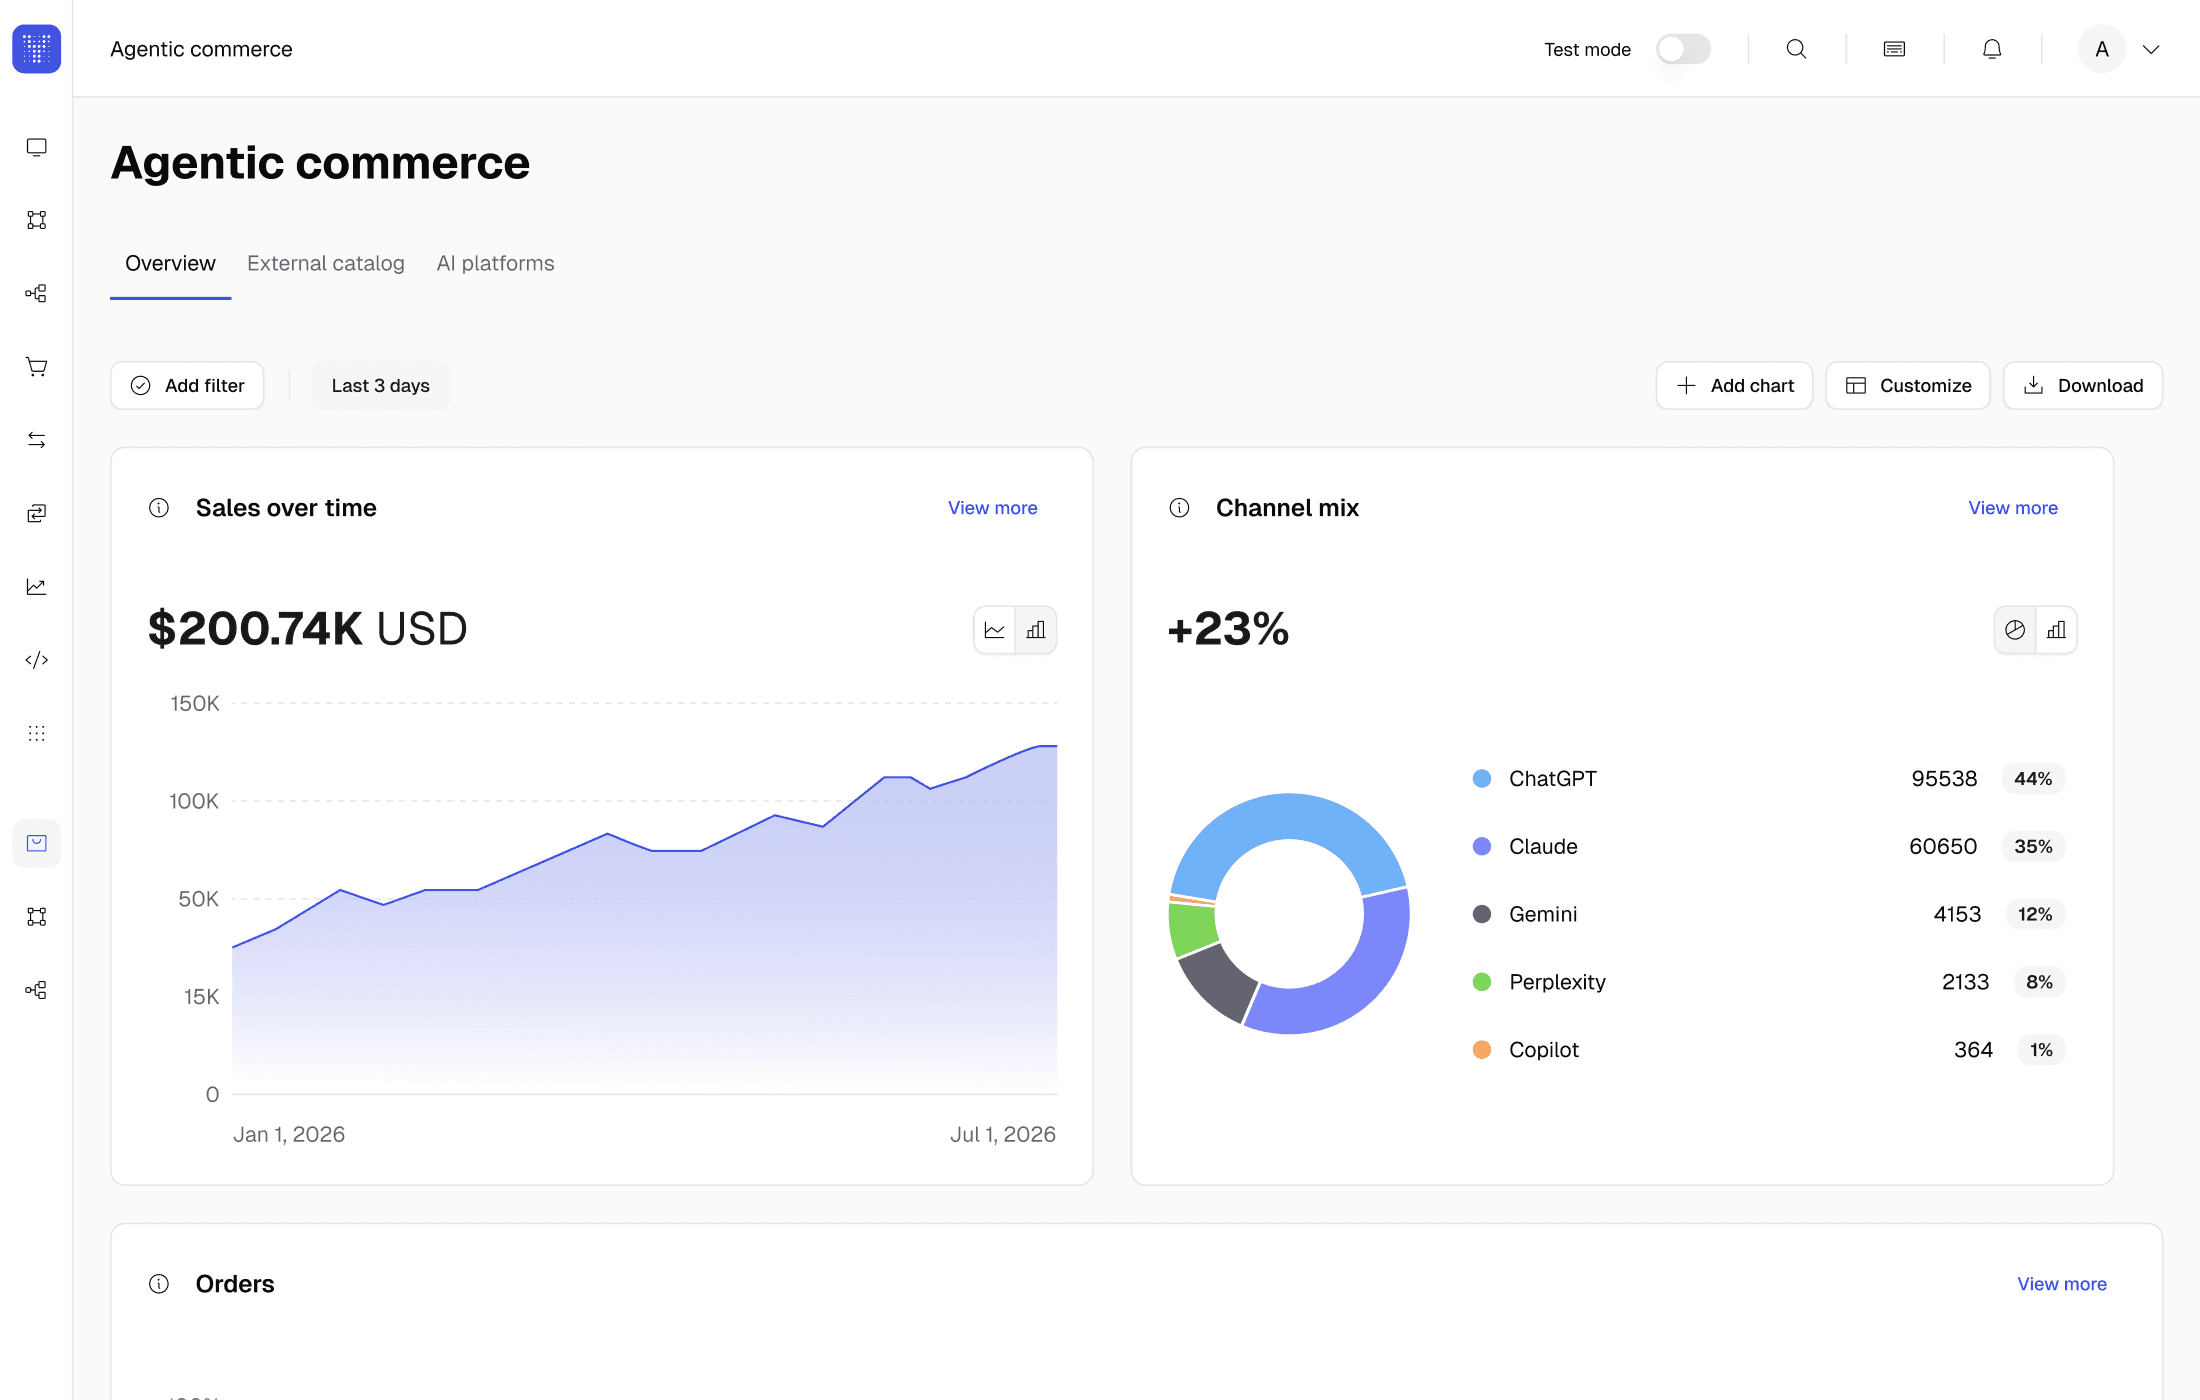Viewport: 2200px width, 1400px height.
Task: Click the Agentic commerce breadcrumb in header
Action: [x=201, y=49]
